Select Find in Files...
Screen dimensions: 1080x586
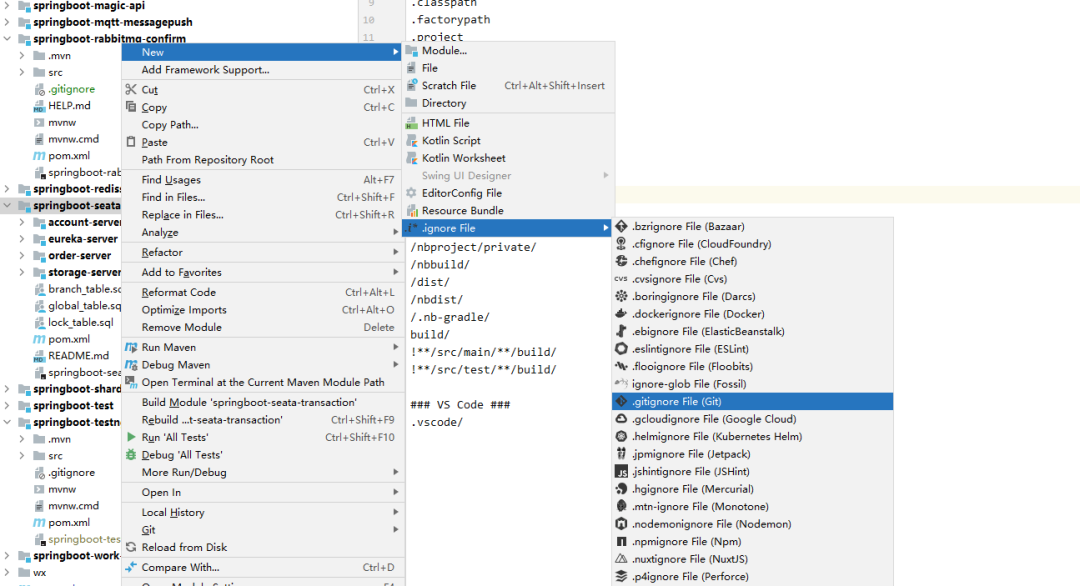262,198
